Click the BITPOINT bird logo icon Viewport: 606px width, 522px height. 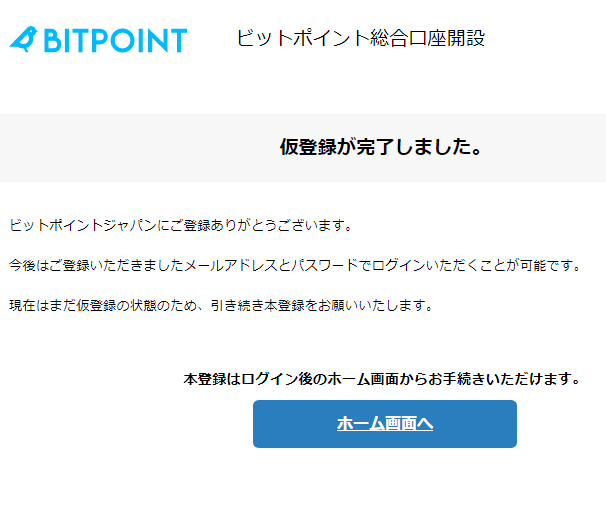click(23, 39)
